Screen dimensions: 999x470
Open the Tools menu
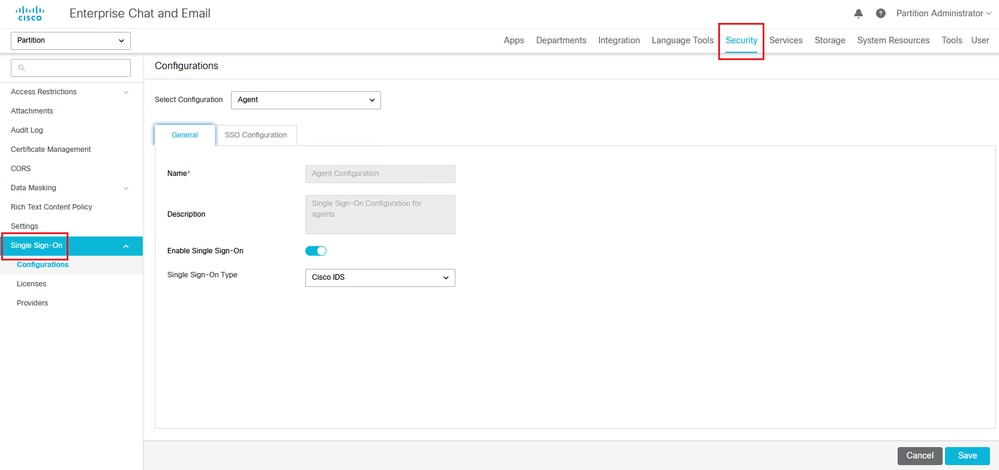point(951,40)
